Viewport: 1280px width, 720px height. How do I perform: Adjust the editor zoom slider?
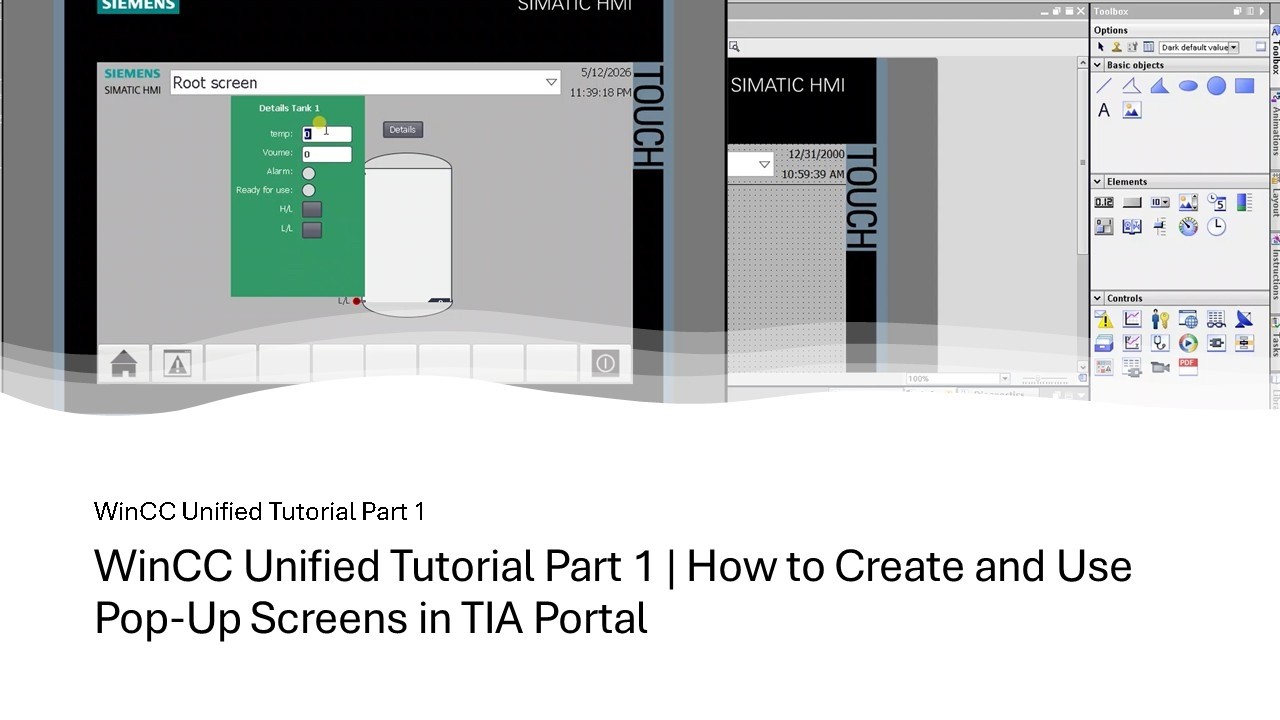tap(1043, 379)
